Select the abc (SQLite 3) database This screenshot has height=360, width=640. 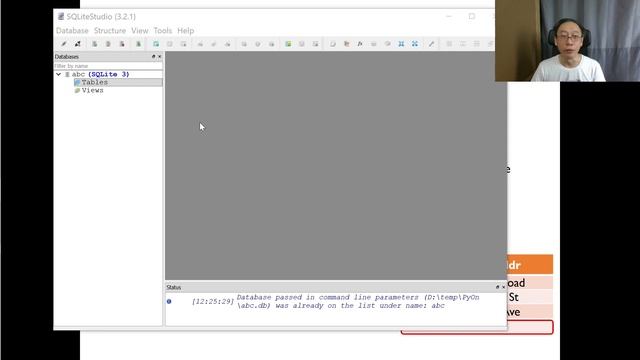tap(100, 74)
